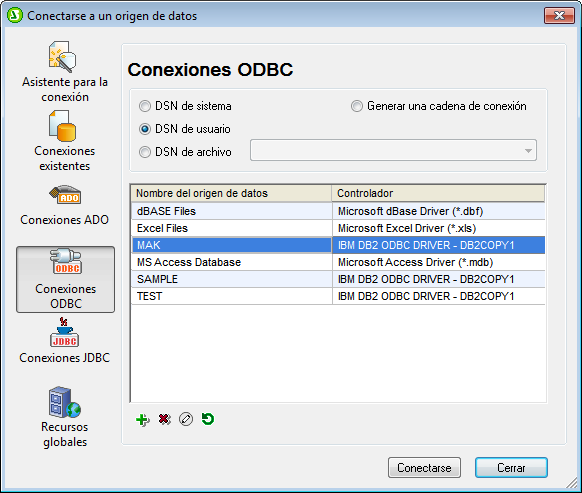The image size is (582, 493).
Task: Click Microsoft Access Driver (*.mdb) cell
Action: 438,262
